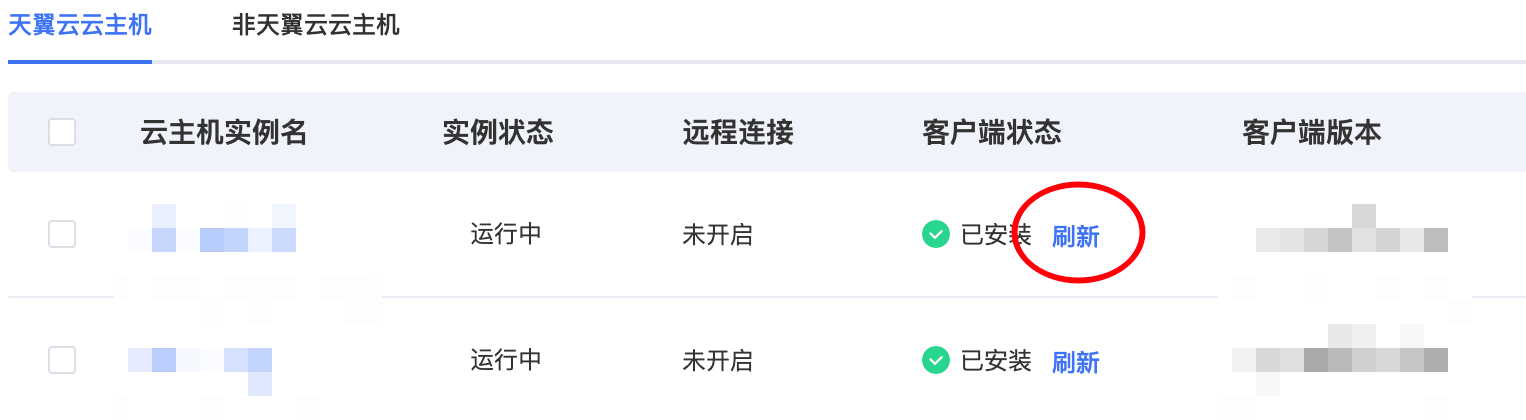The height and width of the screenshot is (420, 1526).
Task: Click the first row's client version value
Action: click(1352, 238)
